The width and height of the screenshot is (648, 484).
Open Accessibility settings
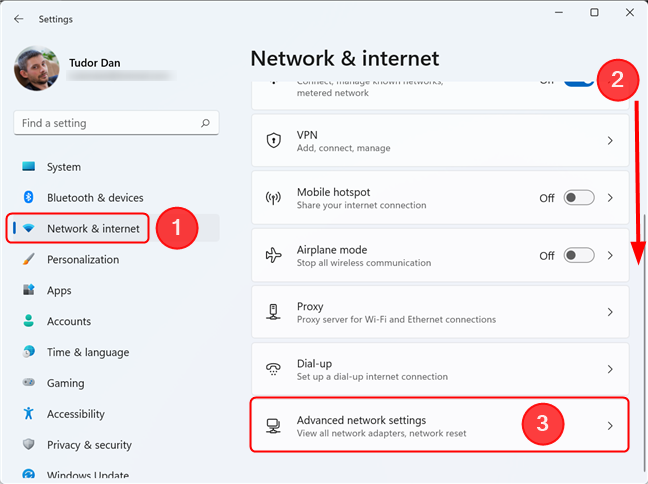116,413
